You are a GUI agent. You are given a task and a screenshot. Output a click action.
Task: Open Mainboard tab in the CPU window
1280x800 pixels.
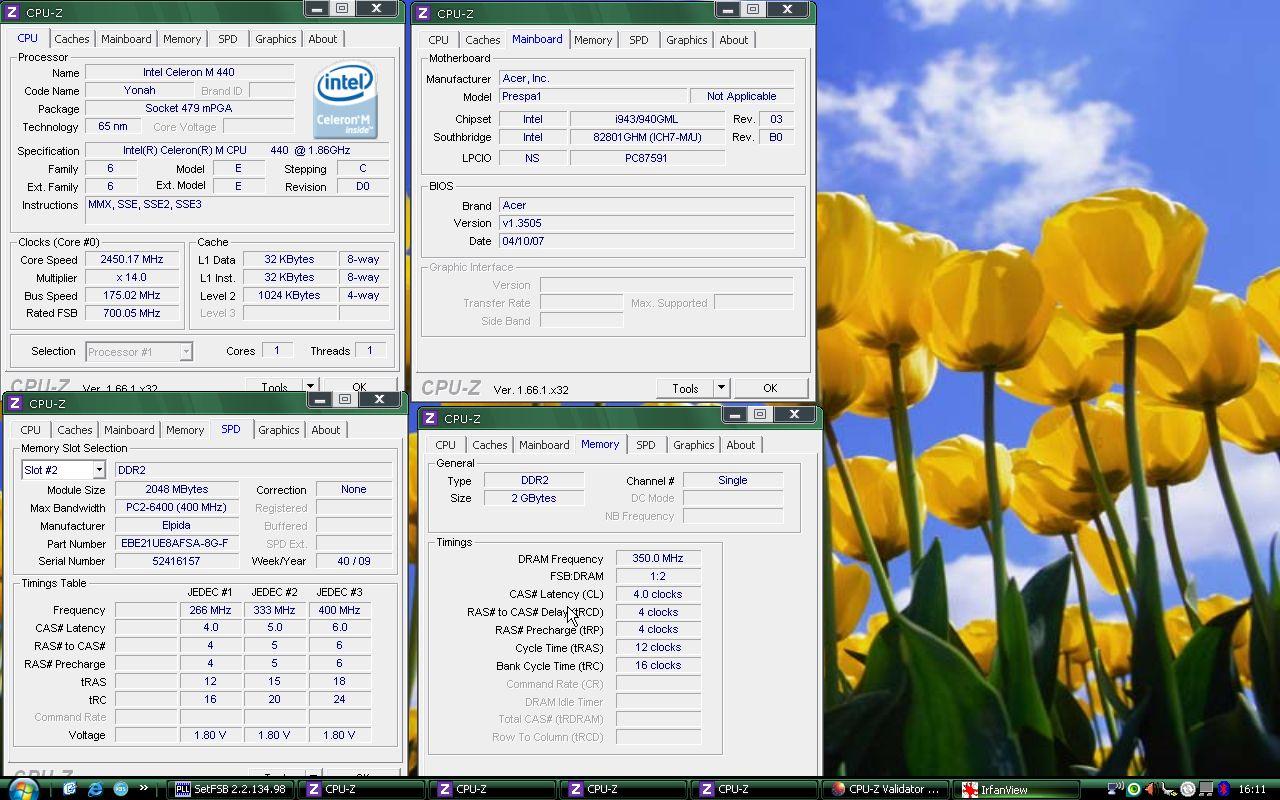(126, 39)
